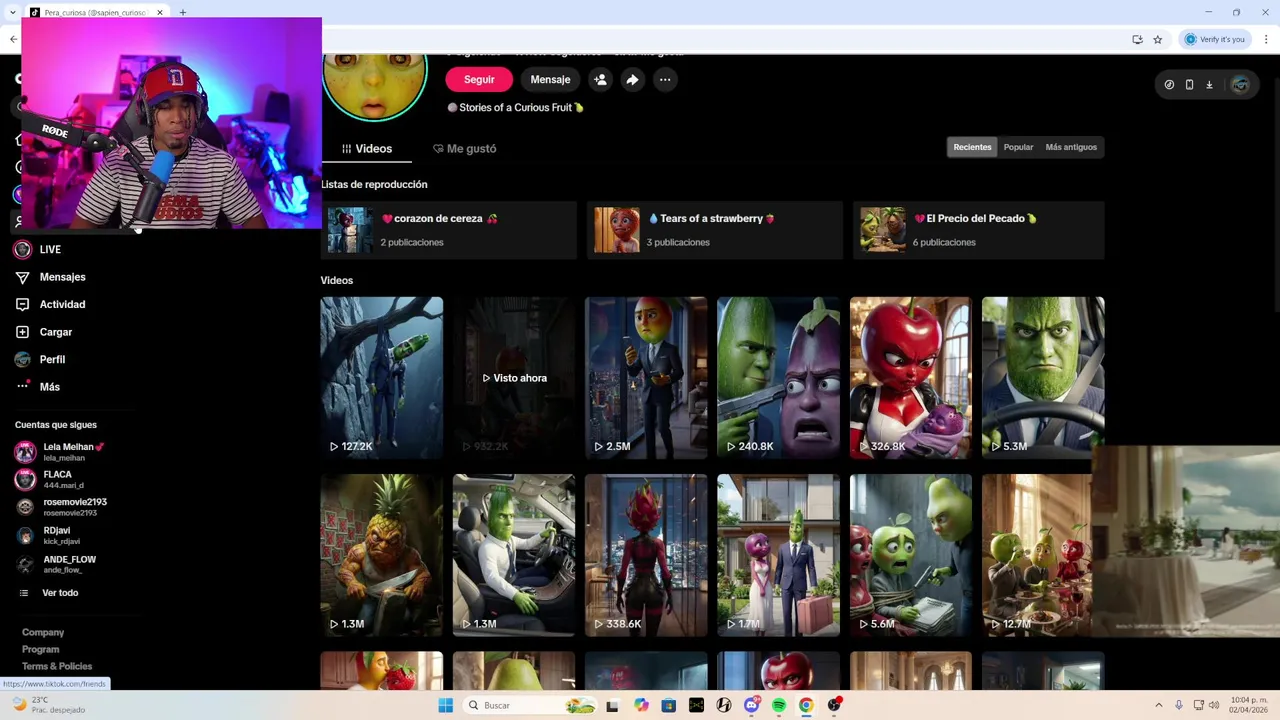This screenshot has width=1280, height=720.
Task: Click the Mensajes paper-plane icon
Action: [x=22, y=277]
